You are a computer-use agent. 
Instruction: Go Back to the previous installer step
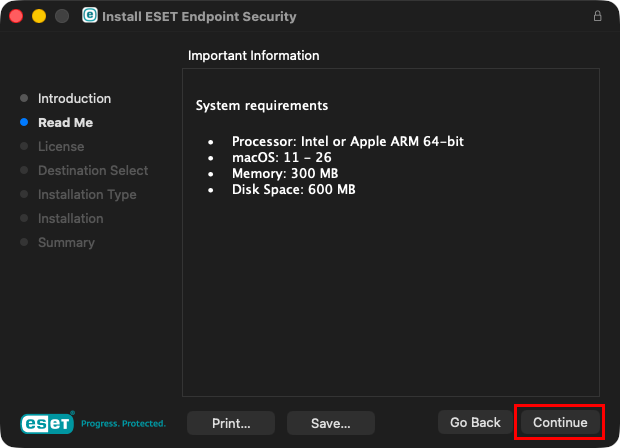(474, 423)
